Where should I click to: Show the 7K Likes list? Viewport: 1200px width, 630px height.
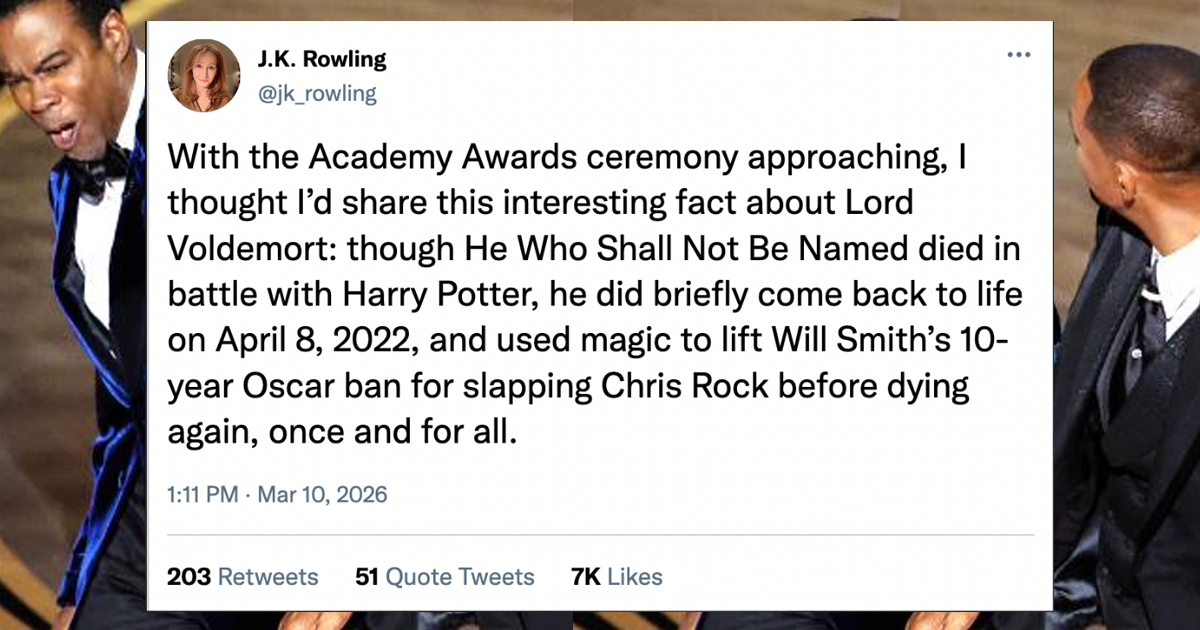pos(616,577)
